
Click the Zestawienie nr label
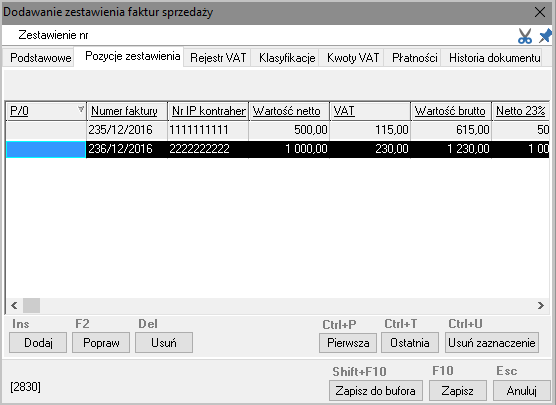click(x=53, y=35)
